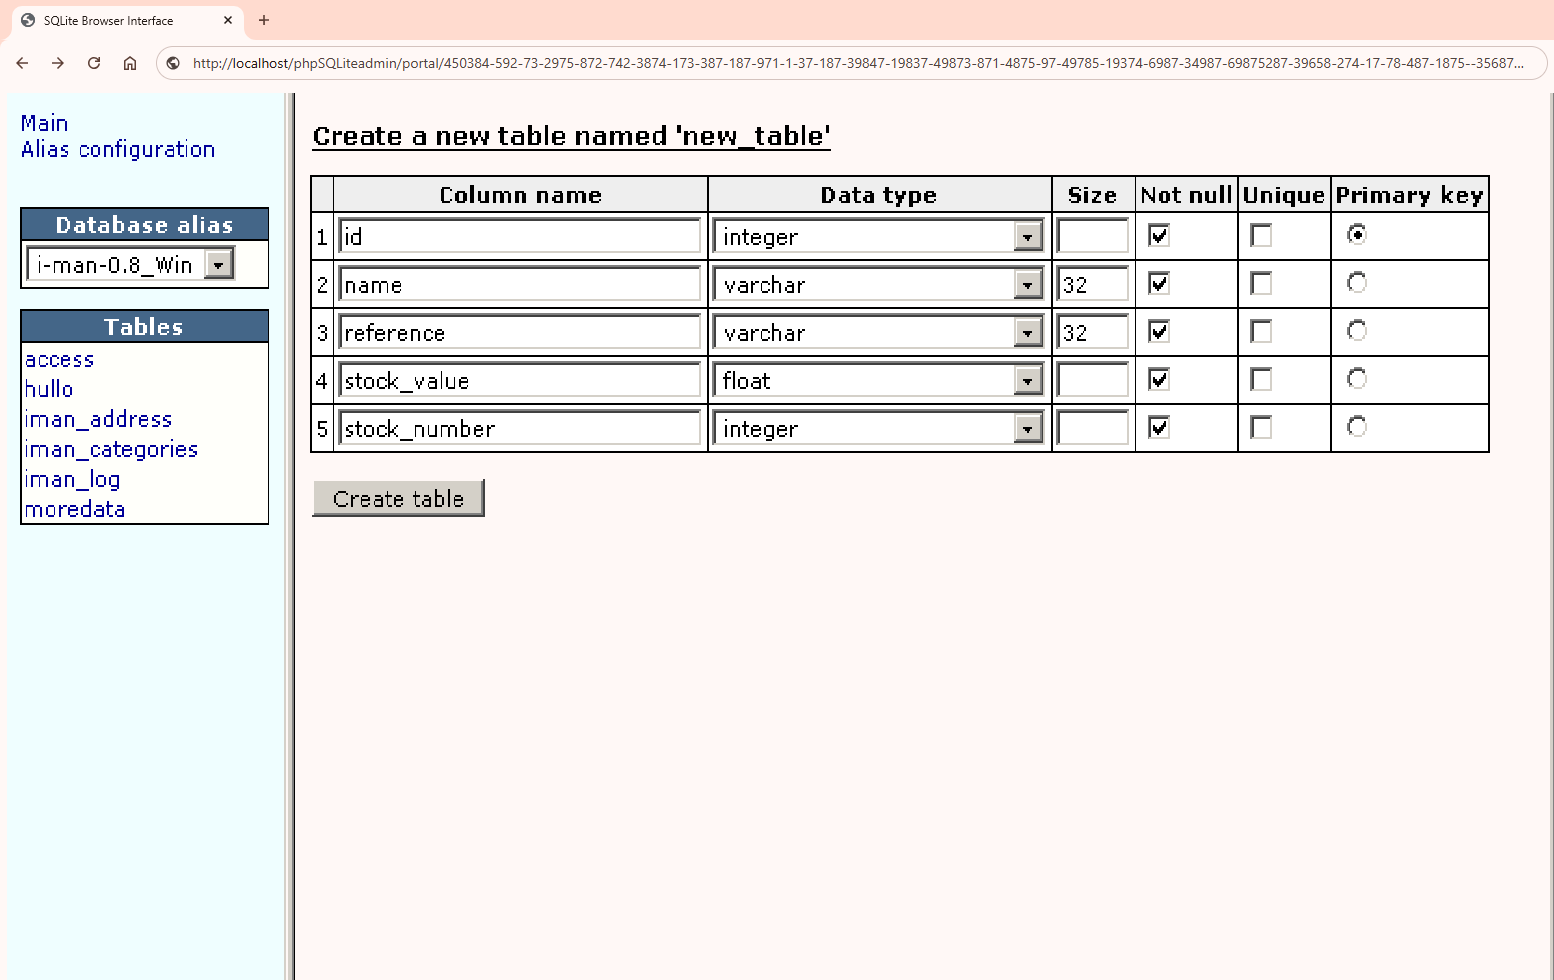Uncheck Not null for stock_value column
The image size is (1554, 980).
point(1158,379)
